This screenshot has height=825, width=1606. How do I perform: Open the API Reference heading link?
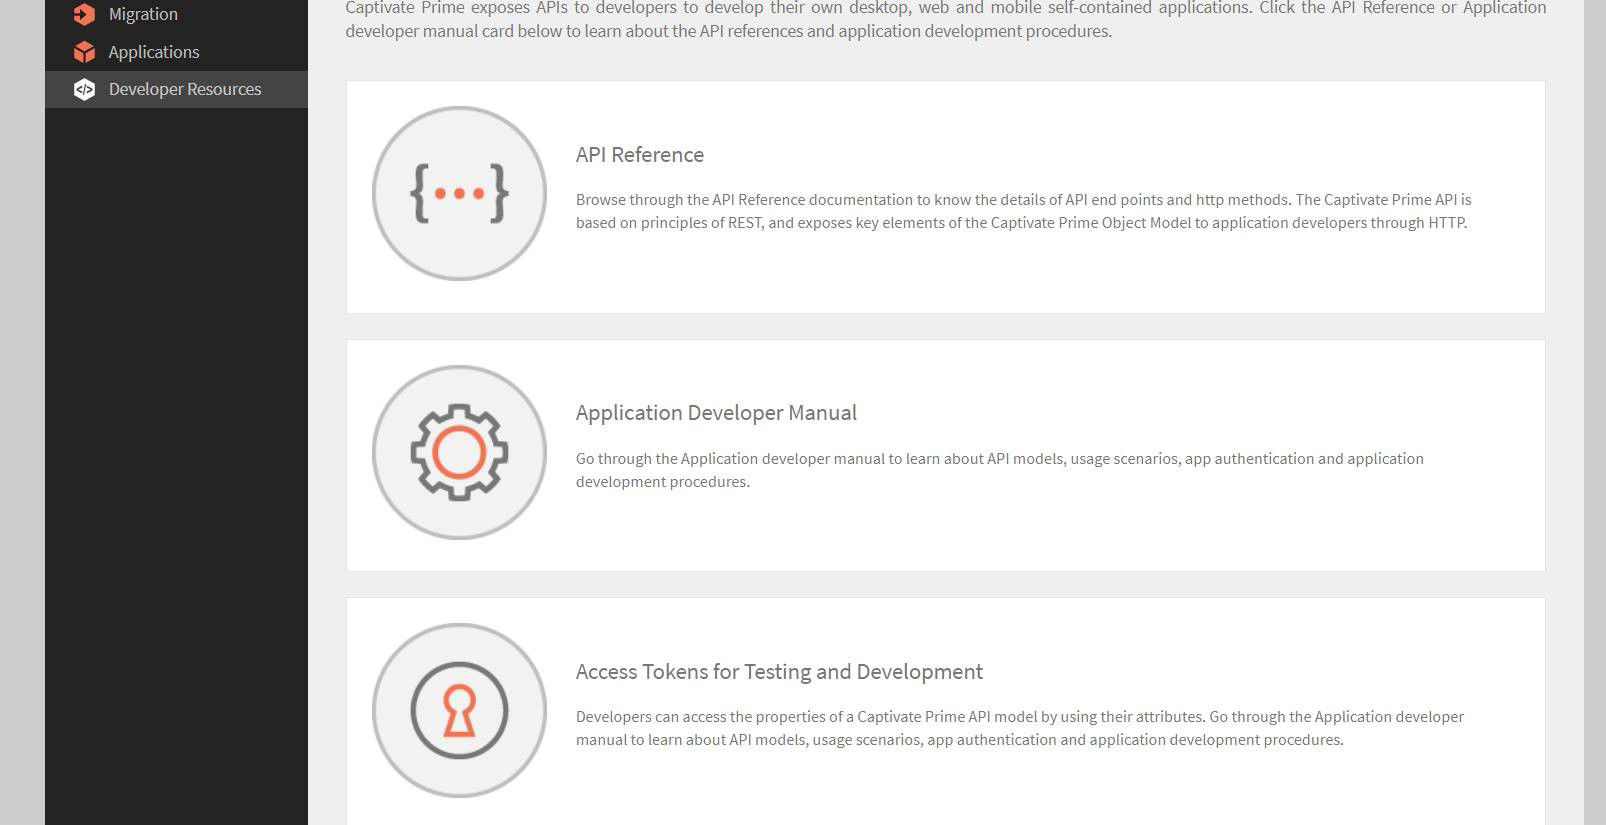(x=640, y=155)
